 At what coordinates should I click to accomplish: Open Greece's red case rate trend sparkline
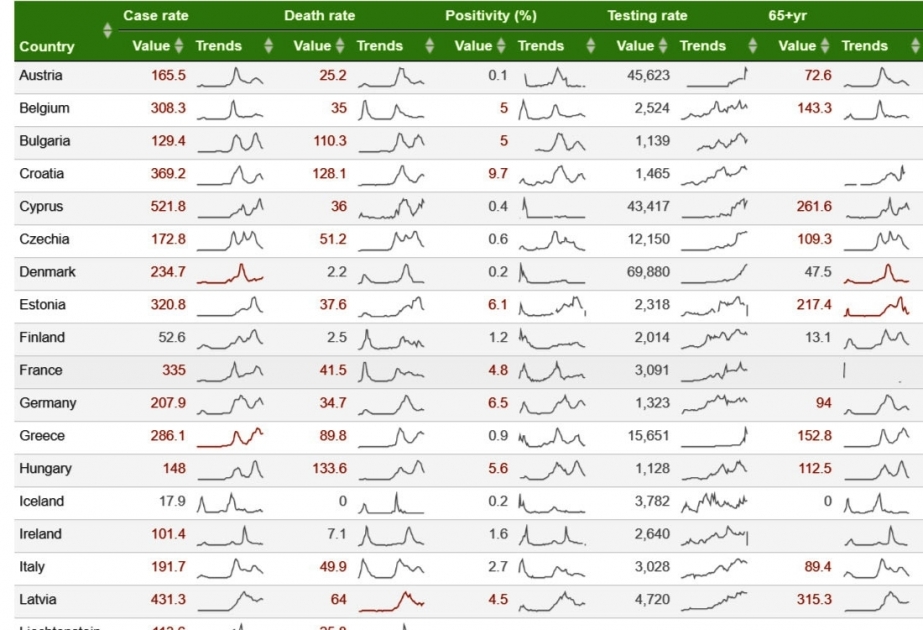pos(230,437)
